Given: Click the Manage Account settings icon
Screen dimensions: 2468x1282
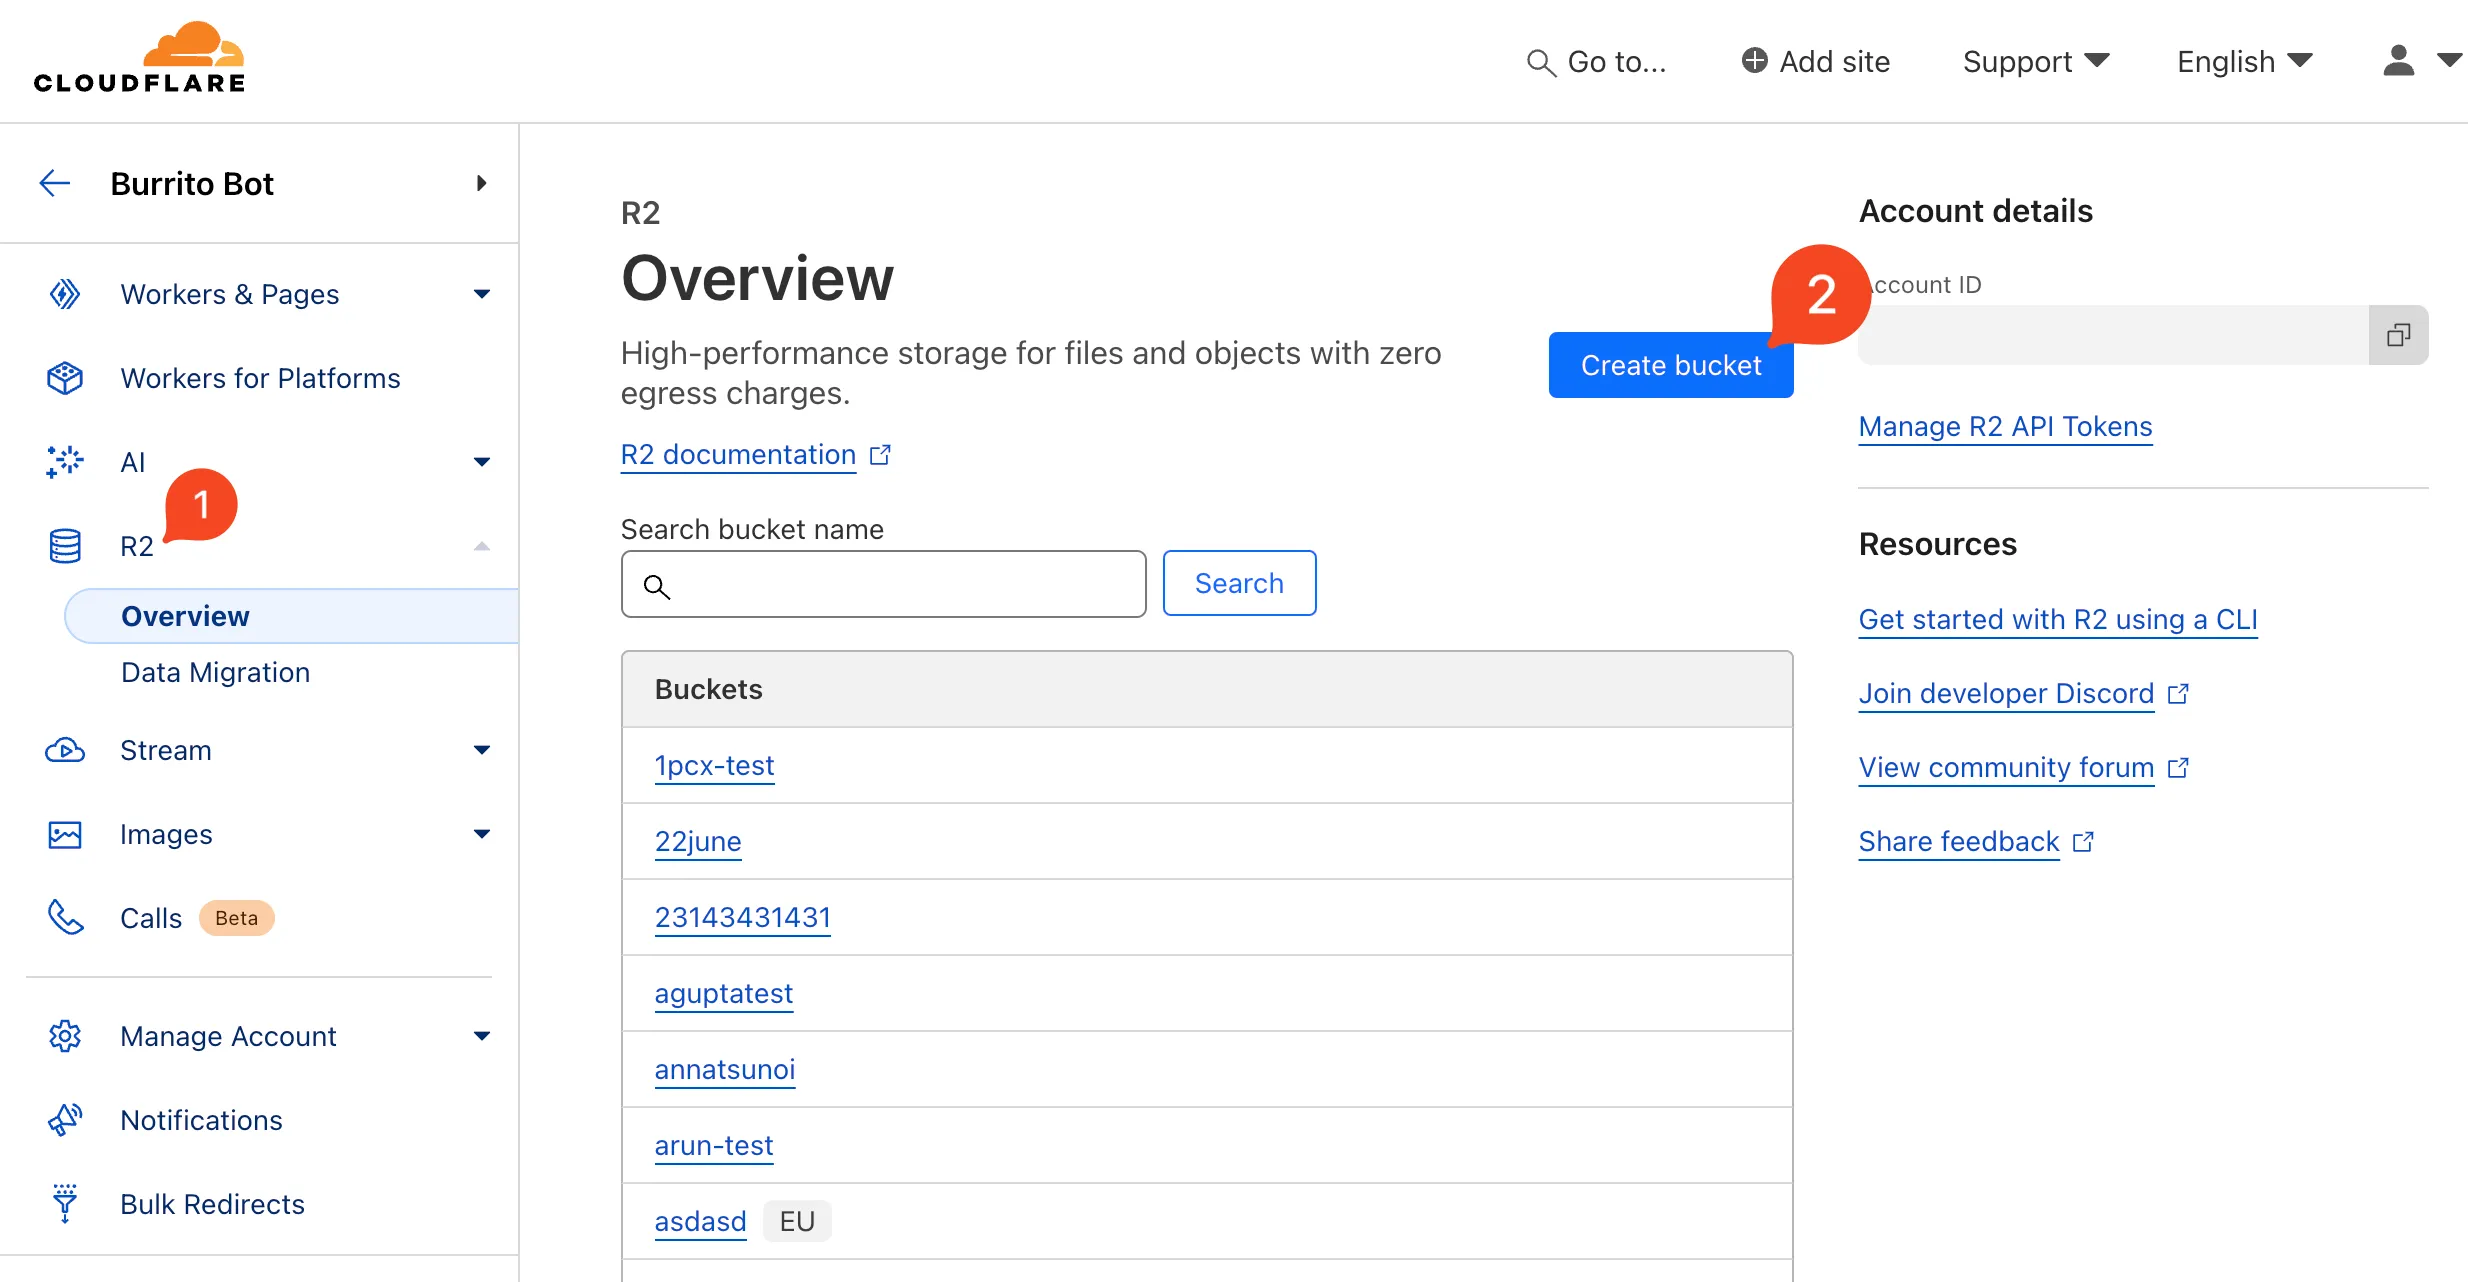Looking at the screenshot, I should click(x=65, y=1035).
